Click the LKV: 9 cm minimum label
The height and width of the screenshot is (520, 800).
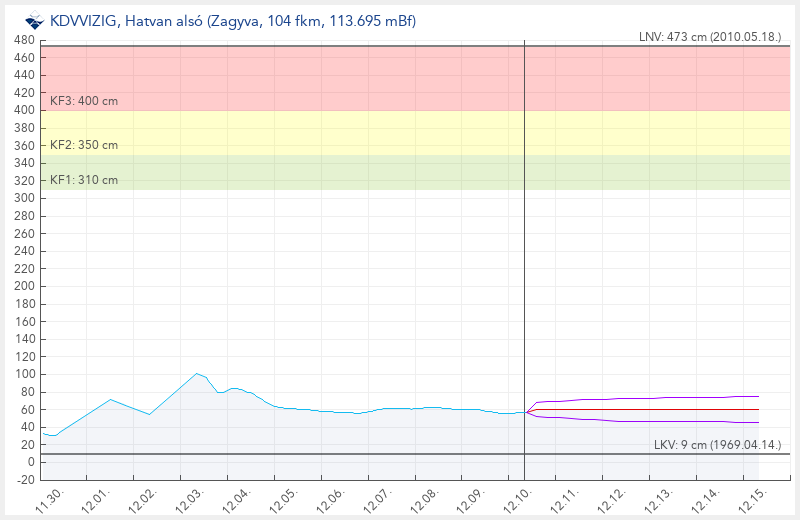coord(717,444)
